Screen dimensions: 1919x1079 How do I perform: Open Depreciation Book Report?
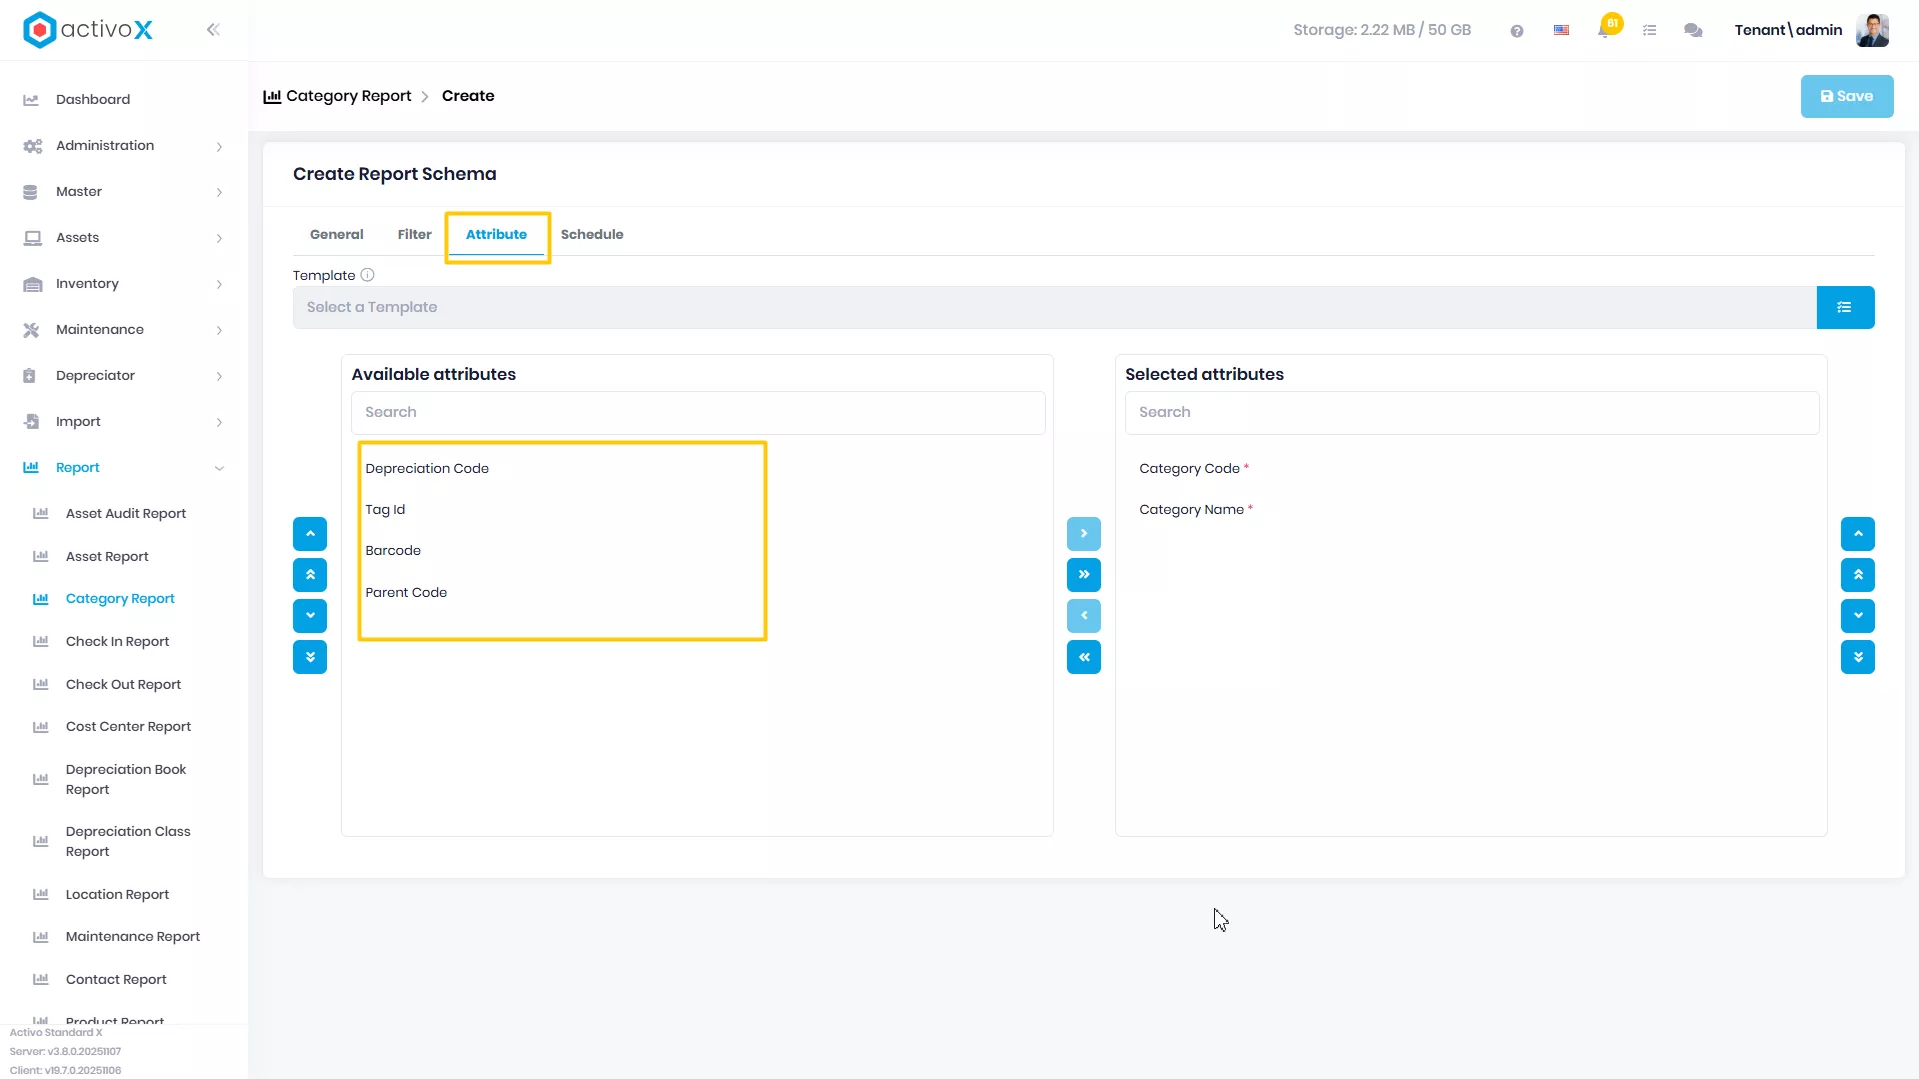pos(126,780)
